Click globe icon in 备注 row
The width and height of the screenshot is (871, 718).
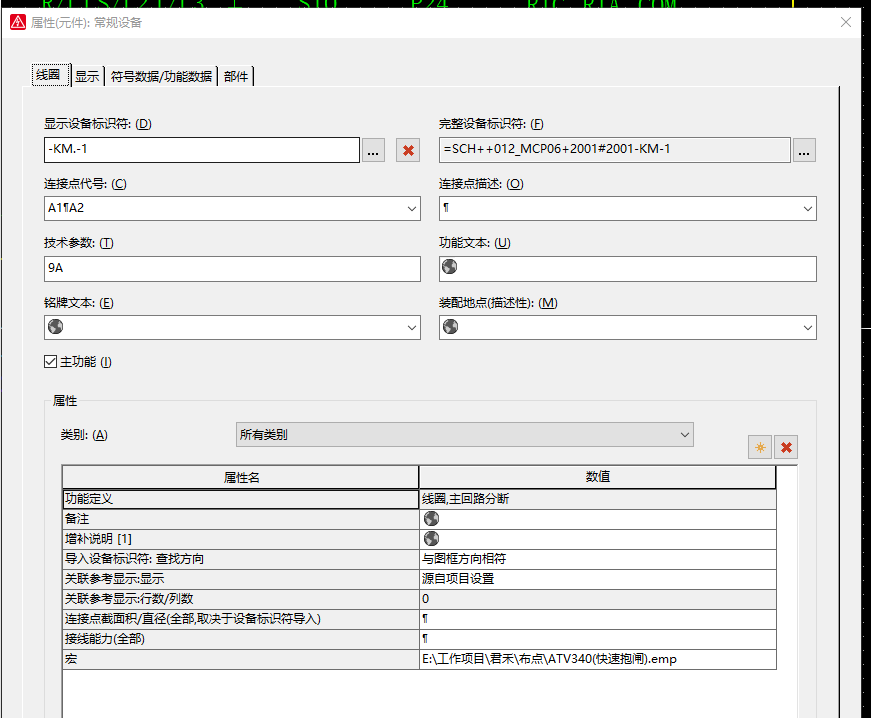coord(431,518)
